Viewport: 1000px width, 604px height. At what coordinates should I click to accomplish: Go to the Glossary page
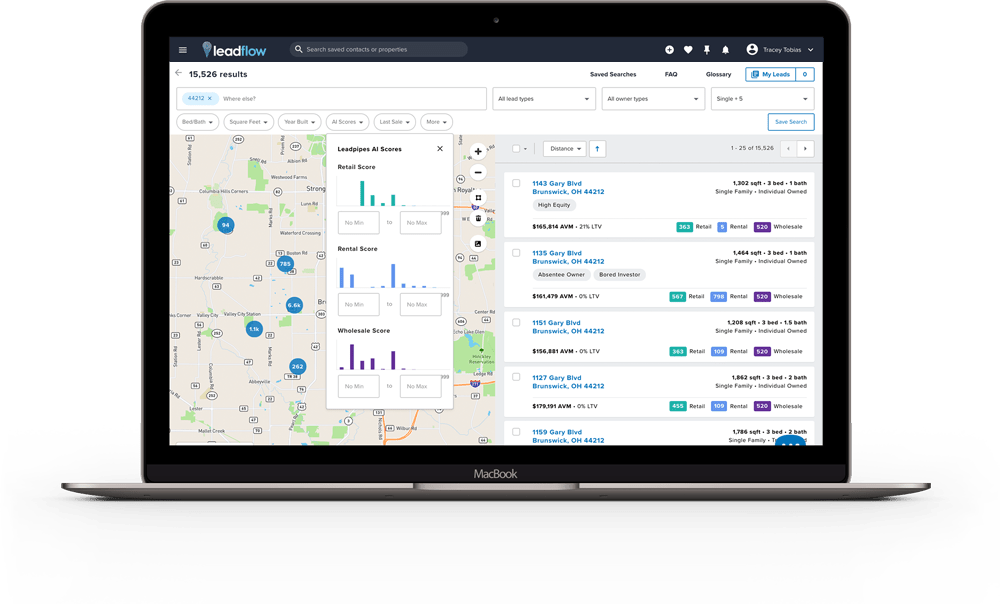718,75
